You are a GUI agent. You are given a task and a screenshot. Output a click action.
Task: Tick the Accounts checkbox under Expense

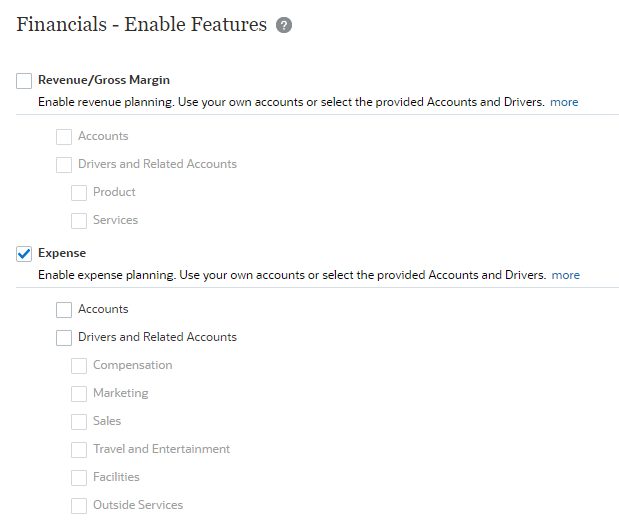(x=64, y=310)
